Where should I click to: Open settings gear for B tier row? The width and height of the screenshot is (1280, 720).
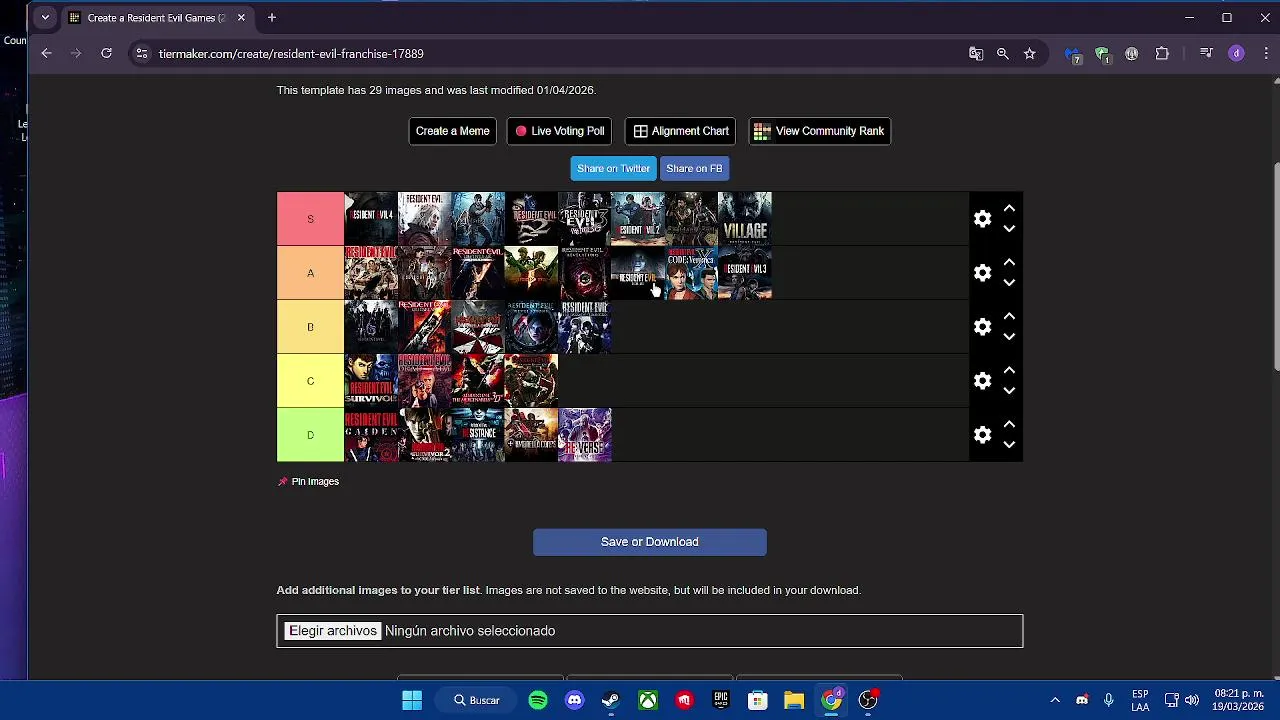pyautogui.click(x=982, y=327)
